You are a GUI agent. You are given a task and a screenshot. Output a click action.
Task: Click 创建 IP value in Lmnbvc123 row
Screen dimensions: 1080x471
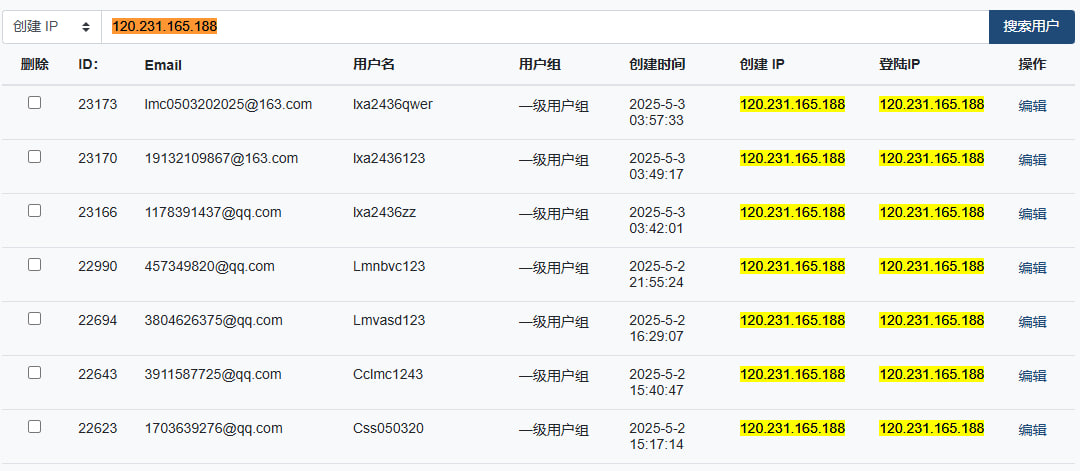793,266
